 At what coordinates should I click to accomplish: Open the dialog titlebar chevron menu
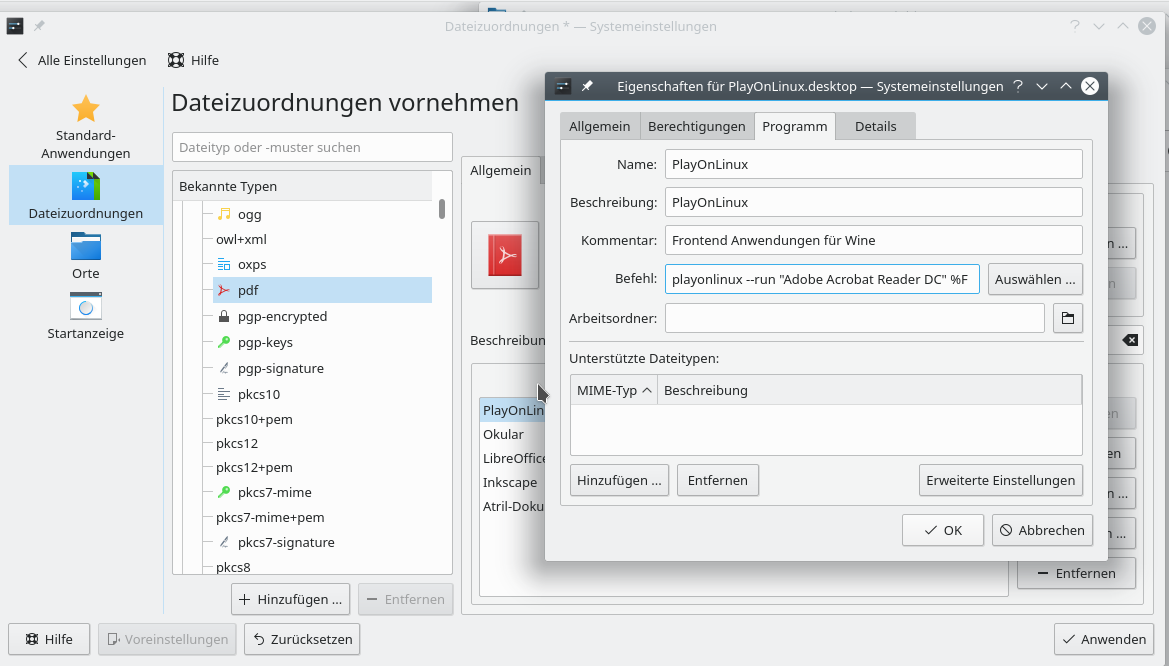pos(1042,86)
